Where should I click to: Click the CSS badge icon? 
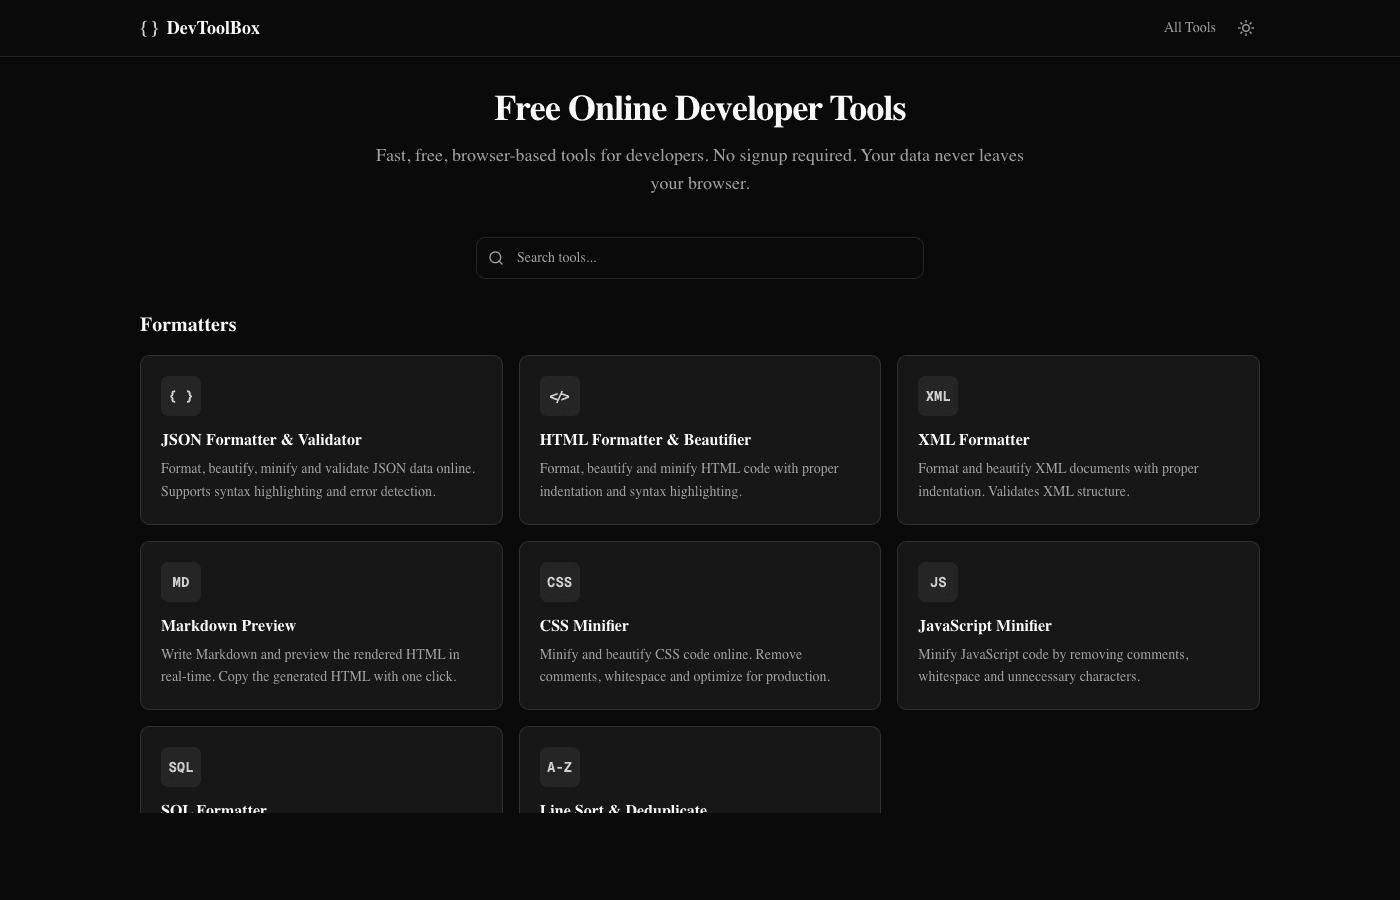tap(559, 582)
